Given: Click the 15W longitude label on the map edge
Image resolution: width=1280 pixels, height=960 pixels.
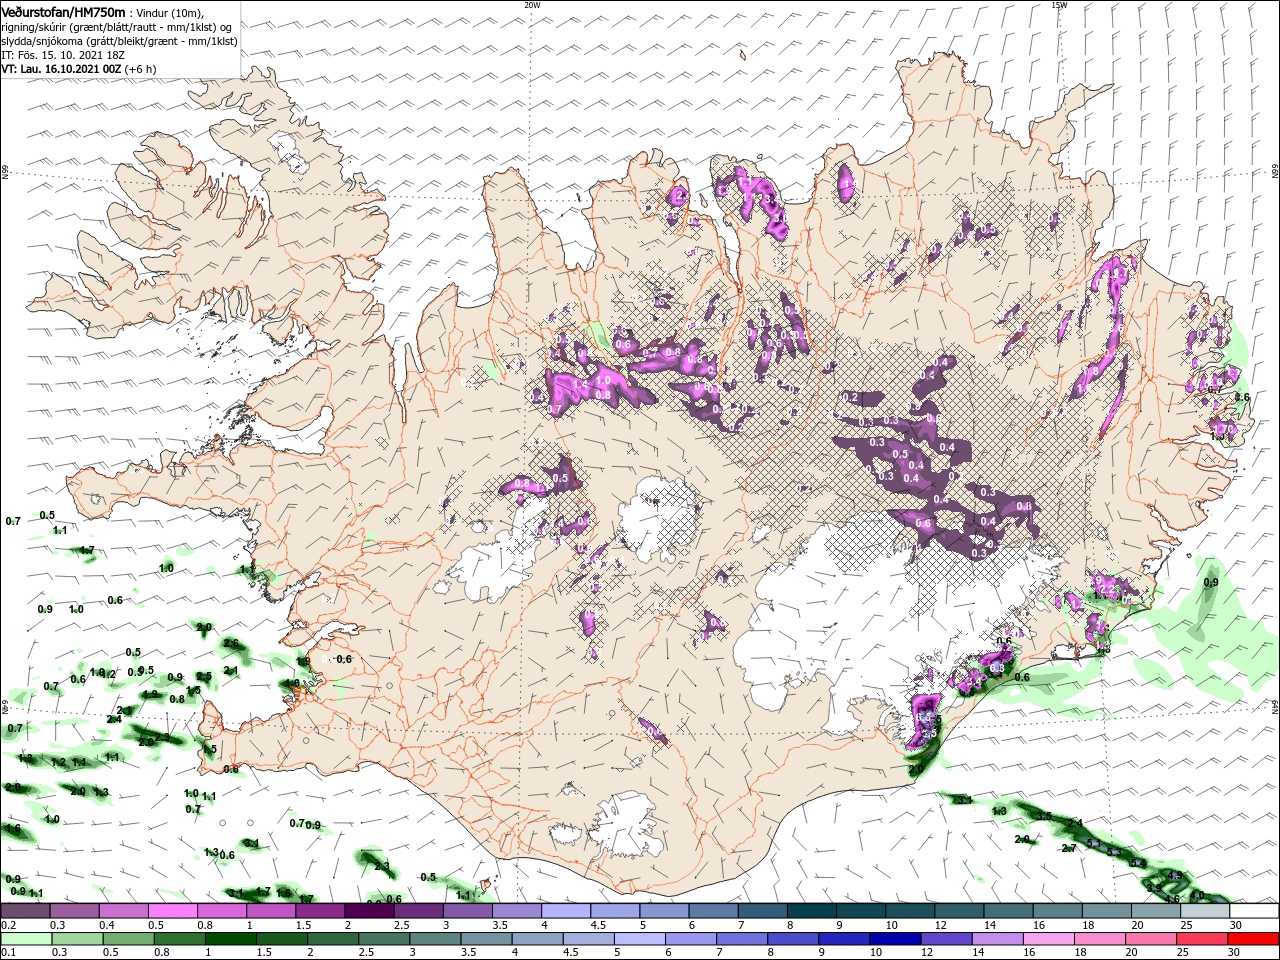Looking at the screenshot, I should click(x=1059, y=5).
